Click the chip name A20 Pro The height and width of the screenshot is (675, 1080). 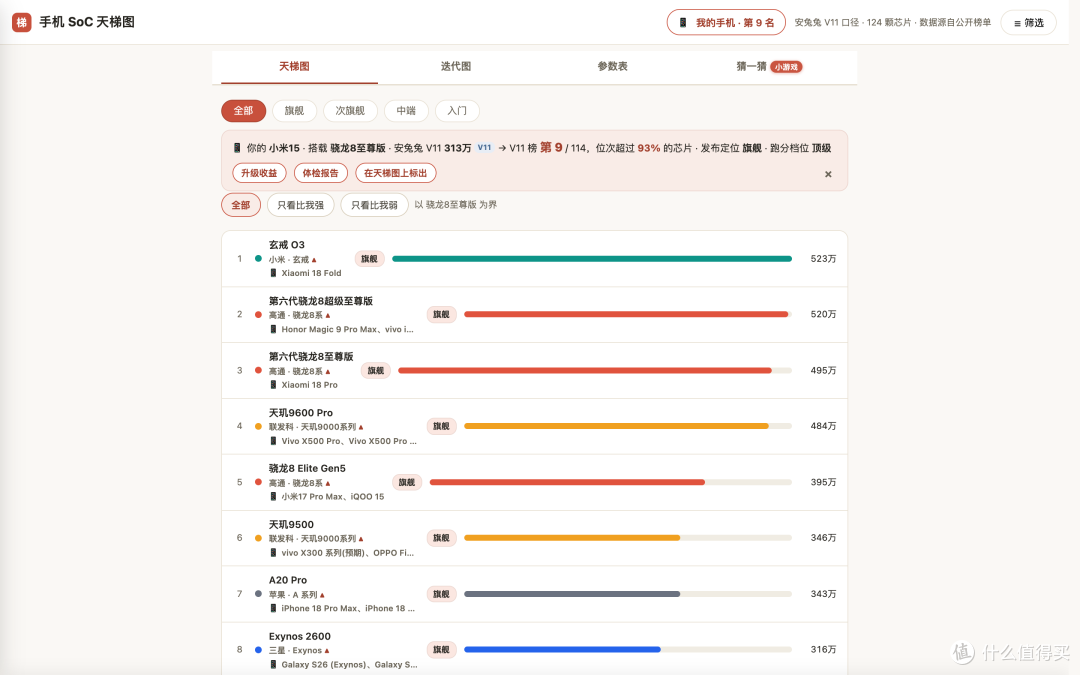click(x=288, y=580)
